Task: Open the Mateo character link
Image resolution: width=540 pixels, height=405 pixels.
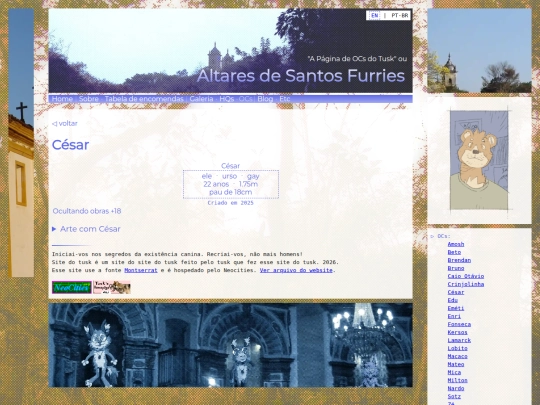Action: [x=456, y=364]
